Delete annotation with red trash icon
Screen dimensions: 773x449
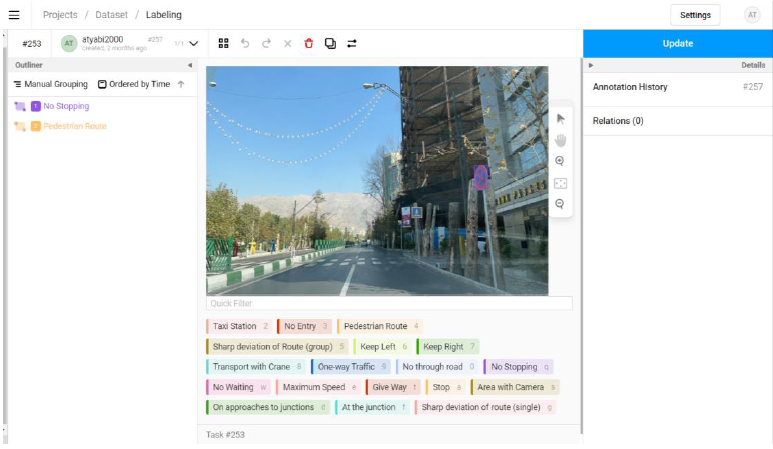pyautogui.click(x=308, y=44)
